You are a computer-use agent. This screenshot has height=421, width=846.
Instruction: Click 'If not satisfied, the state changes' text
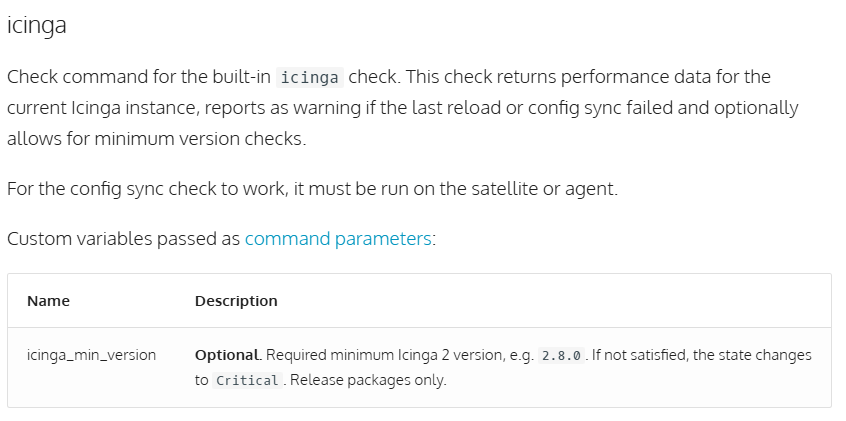click(702, 355)
